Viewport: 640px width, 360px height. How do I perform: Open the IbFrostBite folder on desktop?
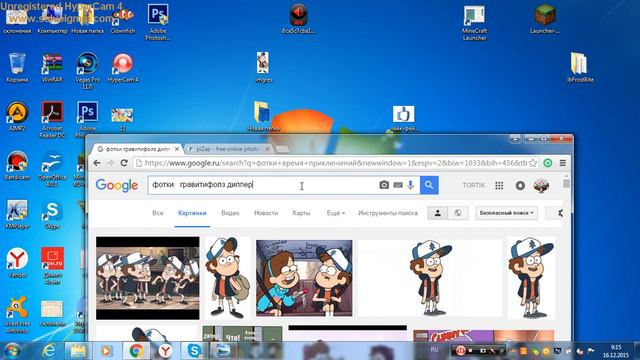click(580, 67)
